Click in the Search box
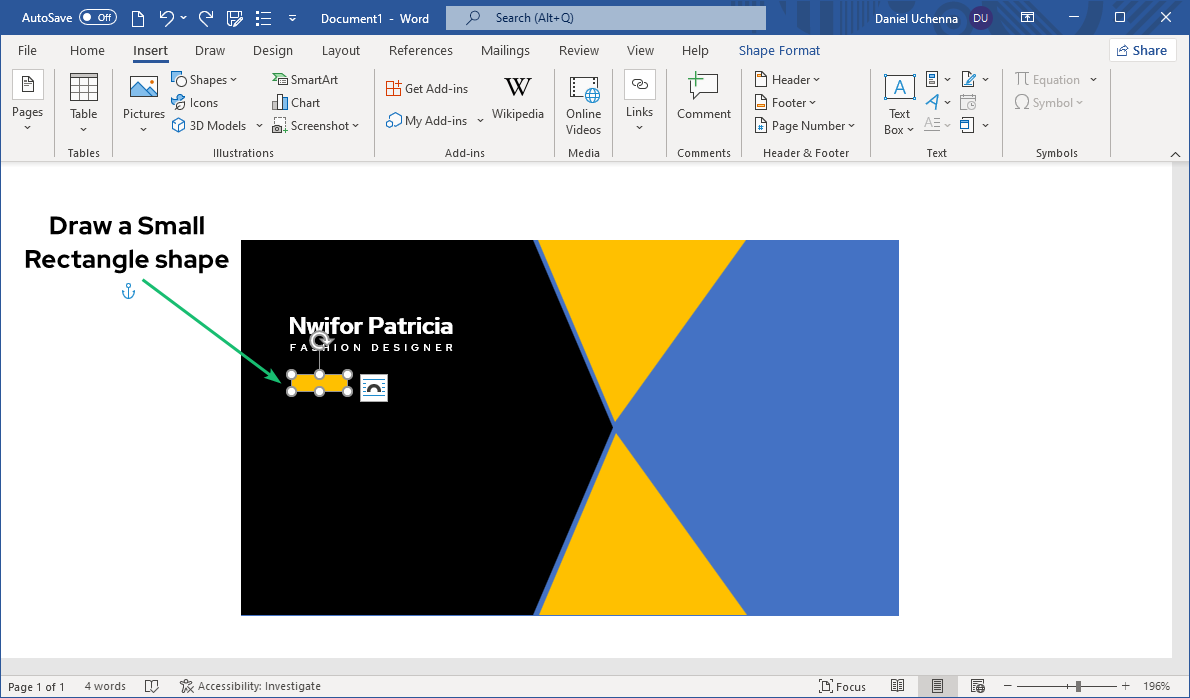This screenshot has height=698, width=1190. pyautogui.click(x=605, y=18)
